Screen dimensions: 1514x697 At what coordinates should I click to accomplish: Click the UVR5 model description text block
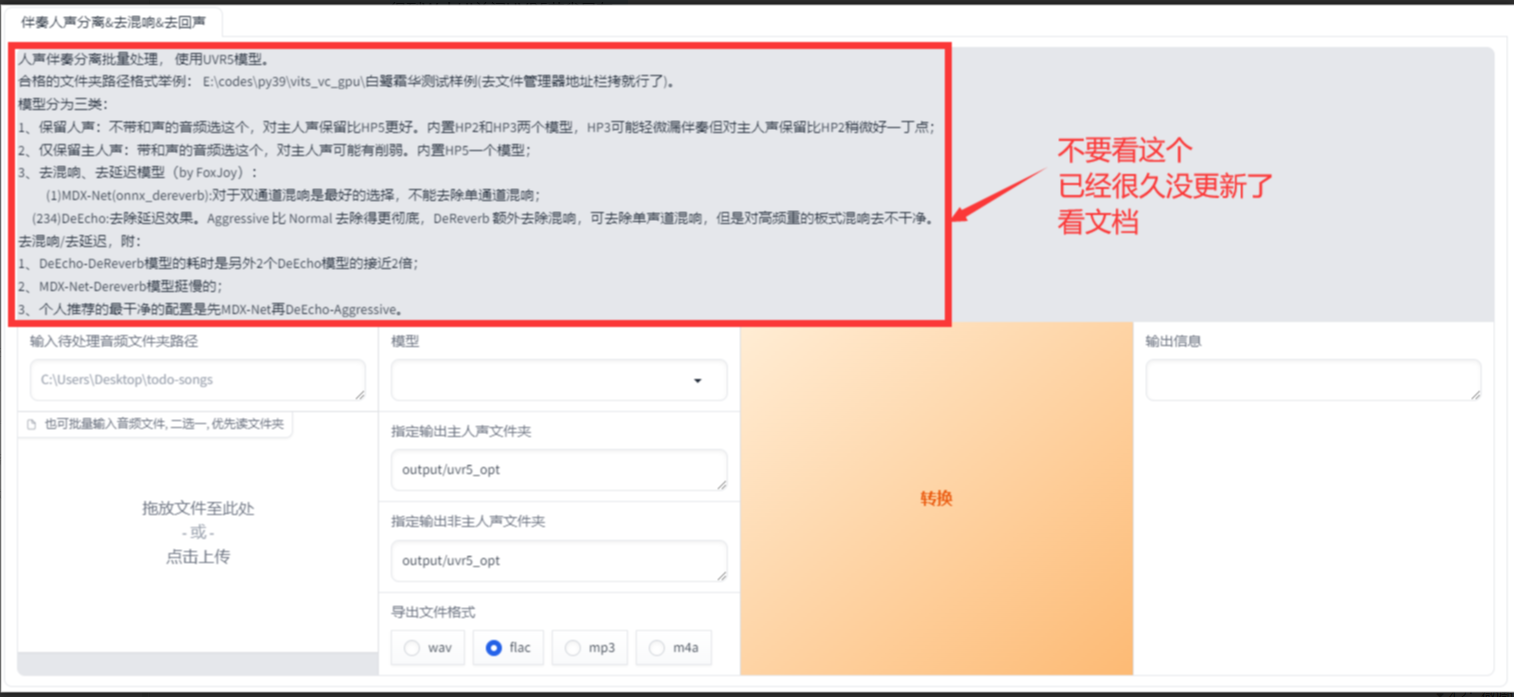478,184
